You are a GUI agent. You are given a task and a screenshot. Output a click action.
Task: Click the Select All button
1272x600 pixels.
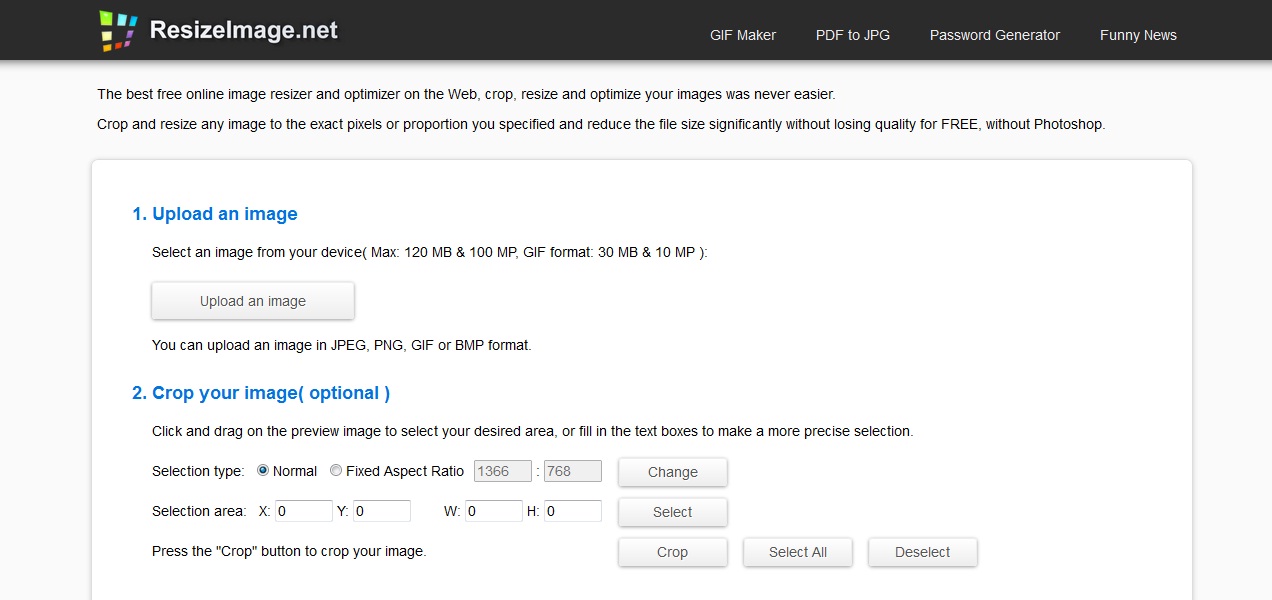tap(797, 552)
